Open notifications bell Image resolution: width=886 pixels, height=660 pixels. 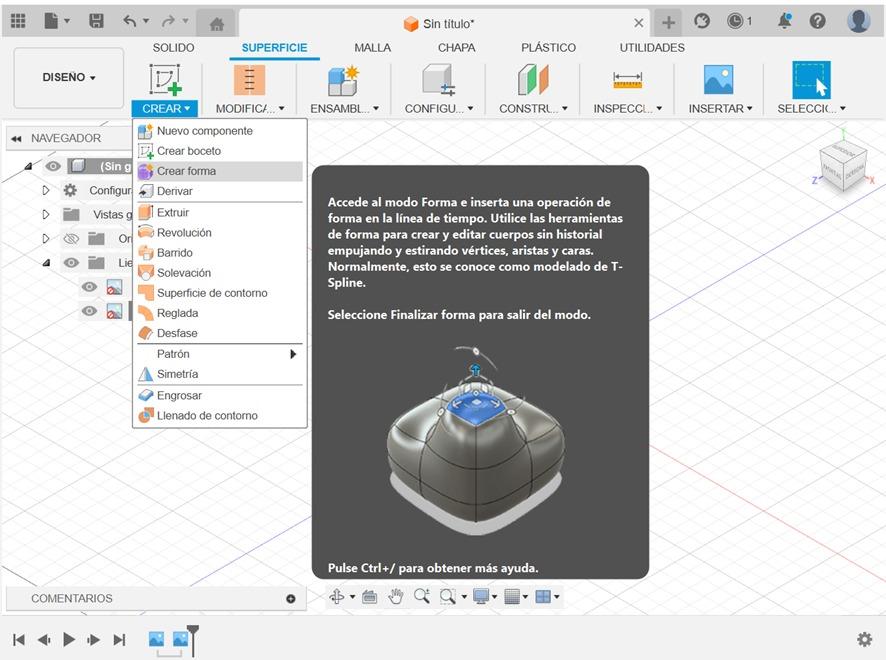click(x=784, y=21)
